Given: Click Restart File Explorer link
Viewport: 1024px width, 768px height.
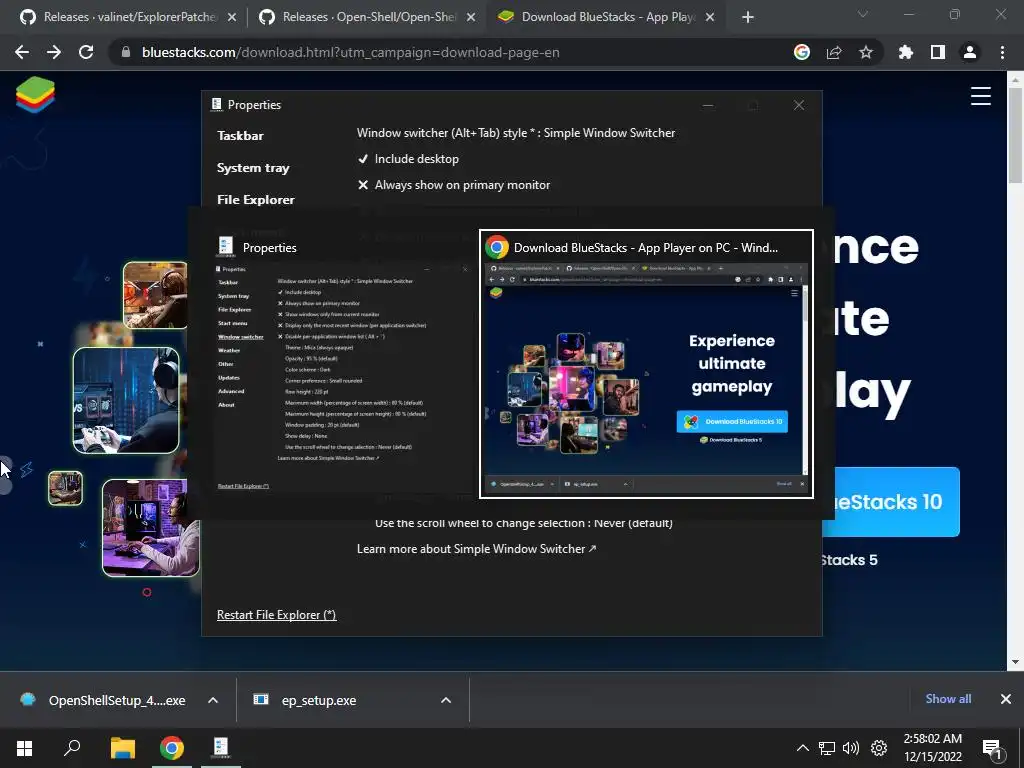Looking at the screenshot, I should [276, 615].
